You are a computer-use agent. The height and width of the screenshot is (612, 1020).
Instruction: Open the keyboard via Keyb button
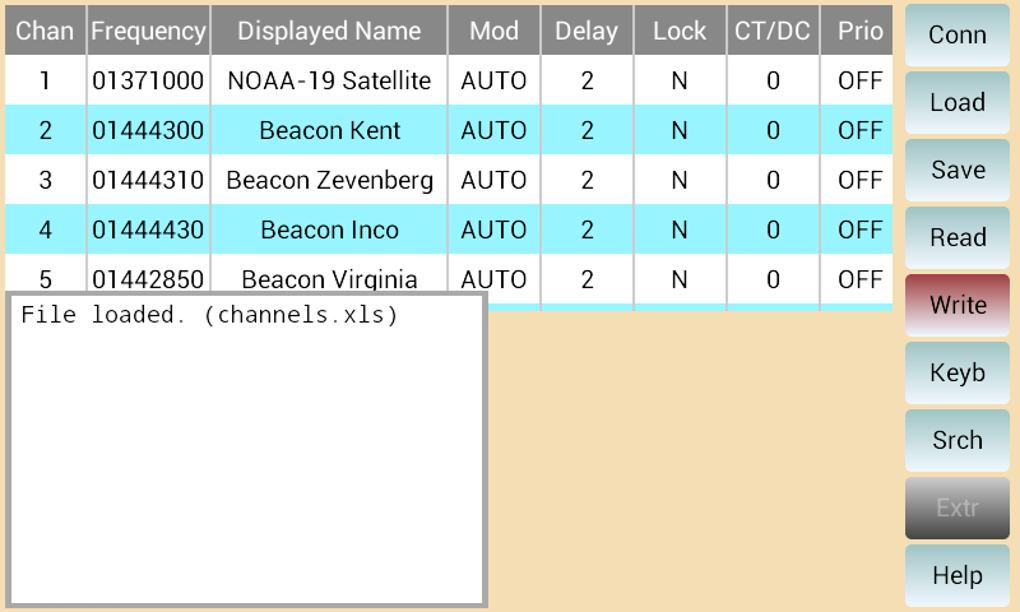[957, 373]
